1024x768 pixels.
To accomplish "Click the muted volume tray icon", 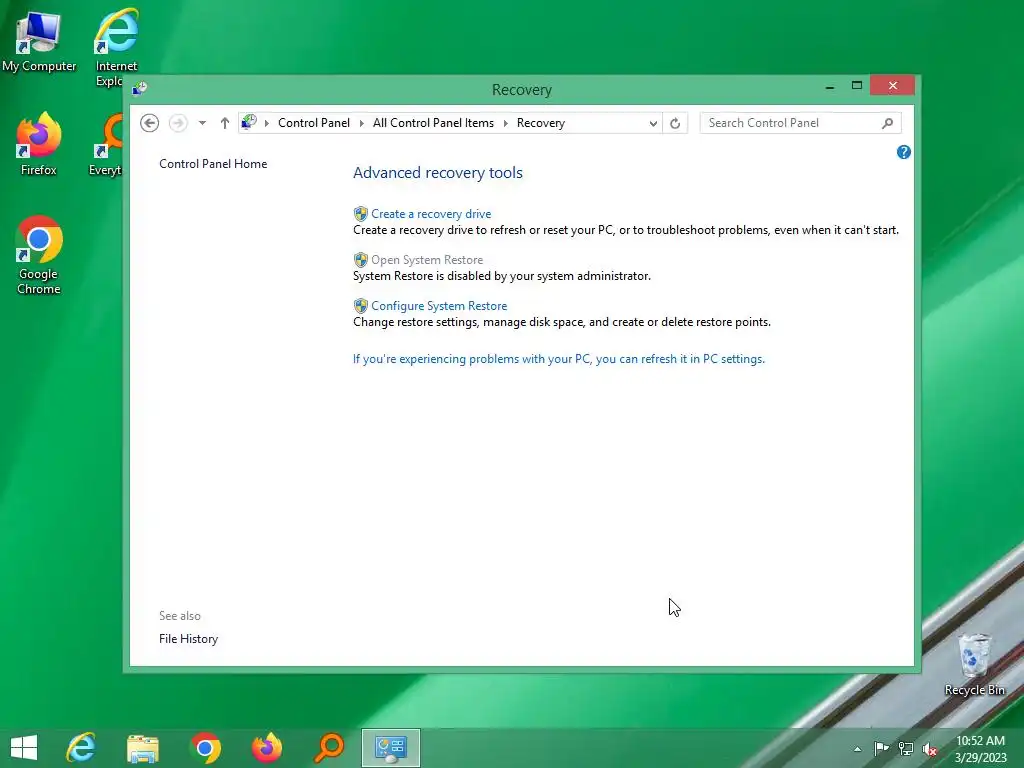I will 930,749.
